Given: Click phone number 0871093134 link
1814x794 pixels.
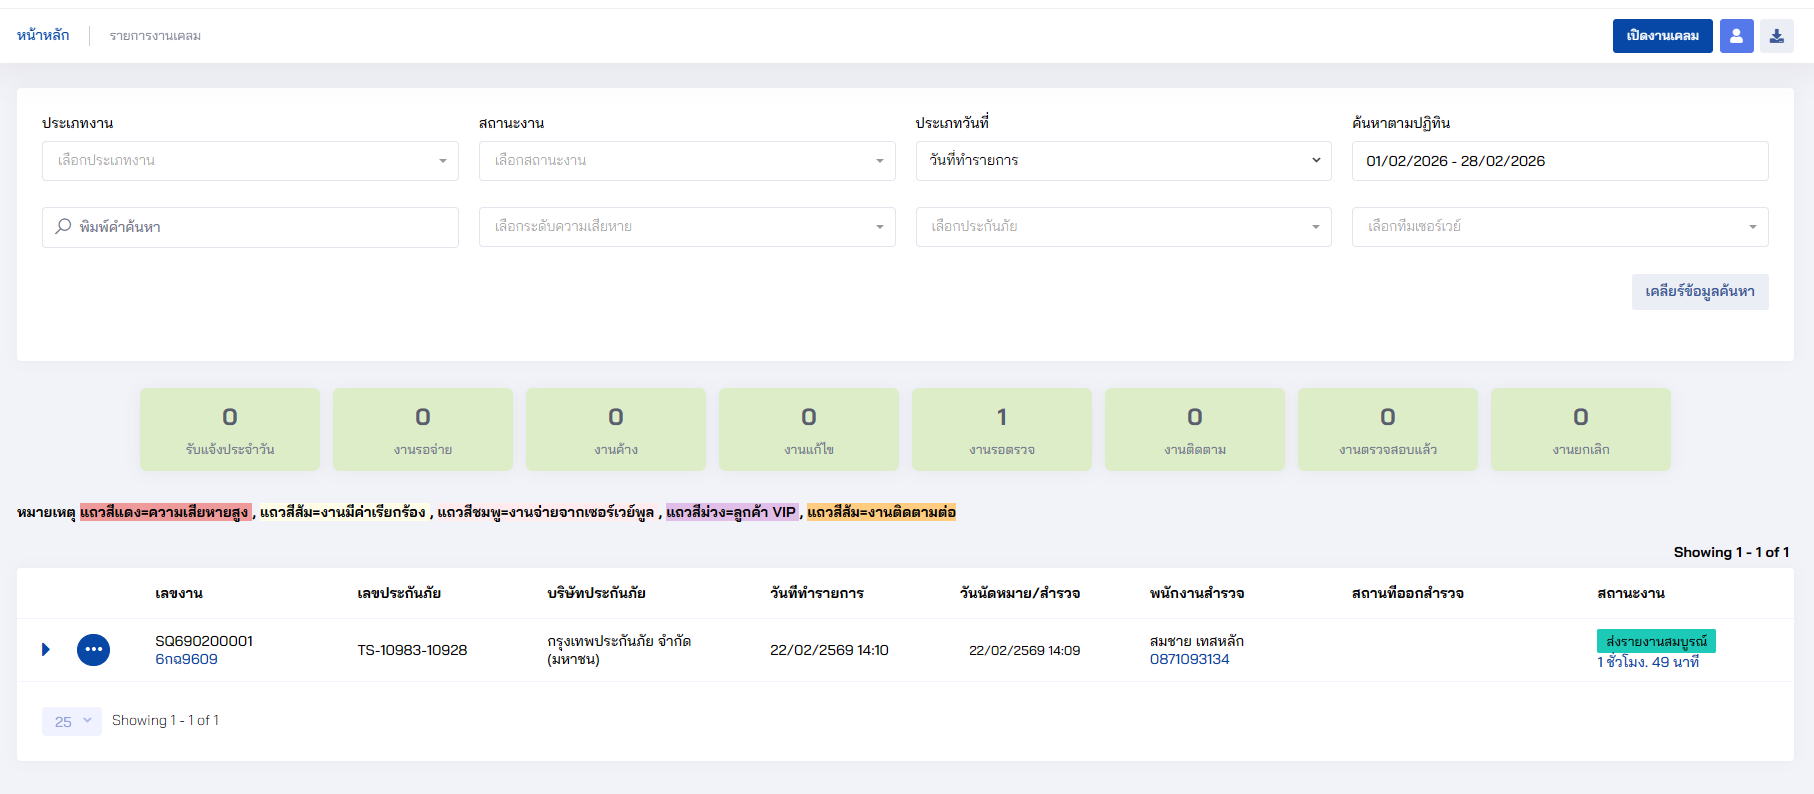Looking at the screenshot, I should click(x=1189, y=660).
